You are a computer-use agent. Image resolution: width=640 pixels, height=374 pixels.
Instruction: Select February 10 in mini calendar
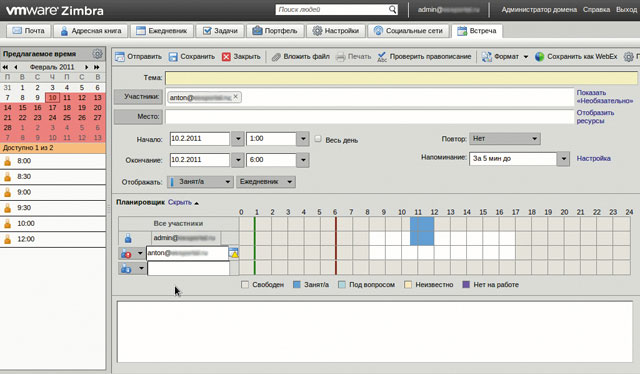[52, 98]
